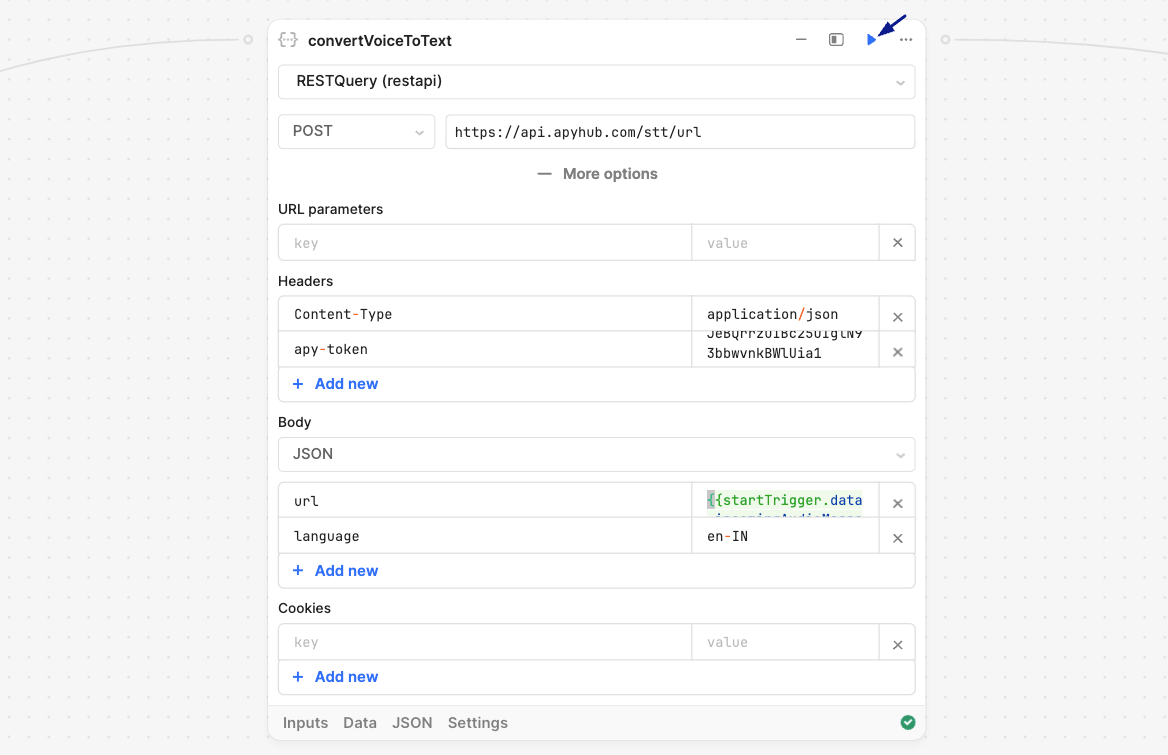Run the convertVoiceToText block
This screenshot has height=755, width=1168.
coord(871,40)
